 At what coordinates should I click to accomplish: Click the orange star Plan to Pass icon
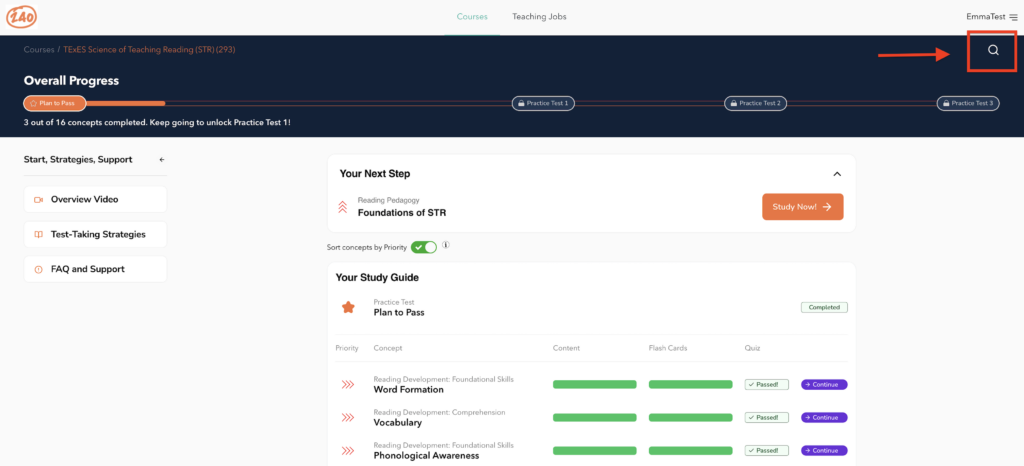coord(348,307)
